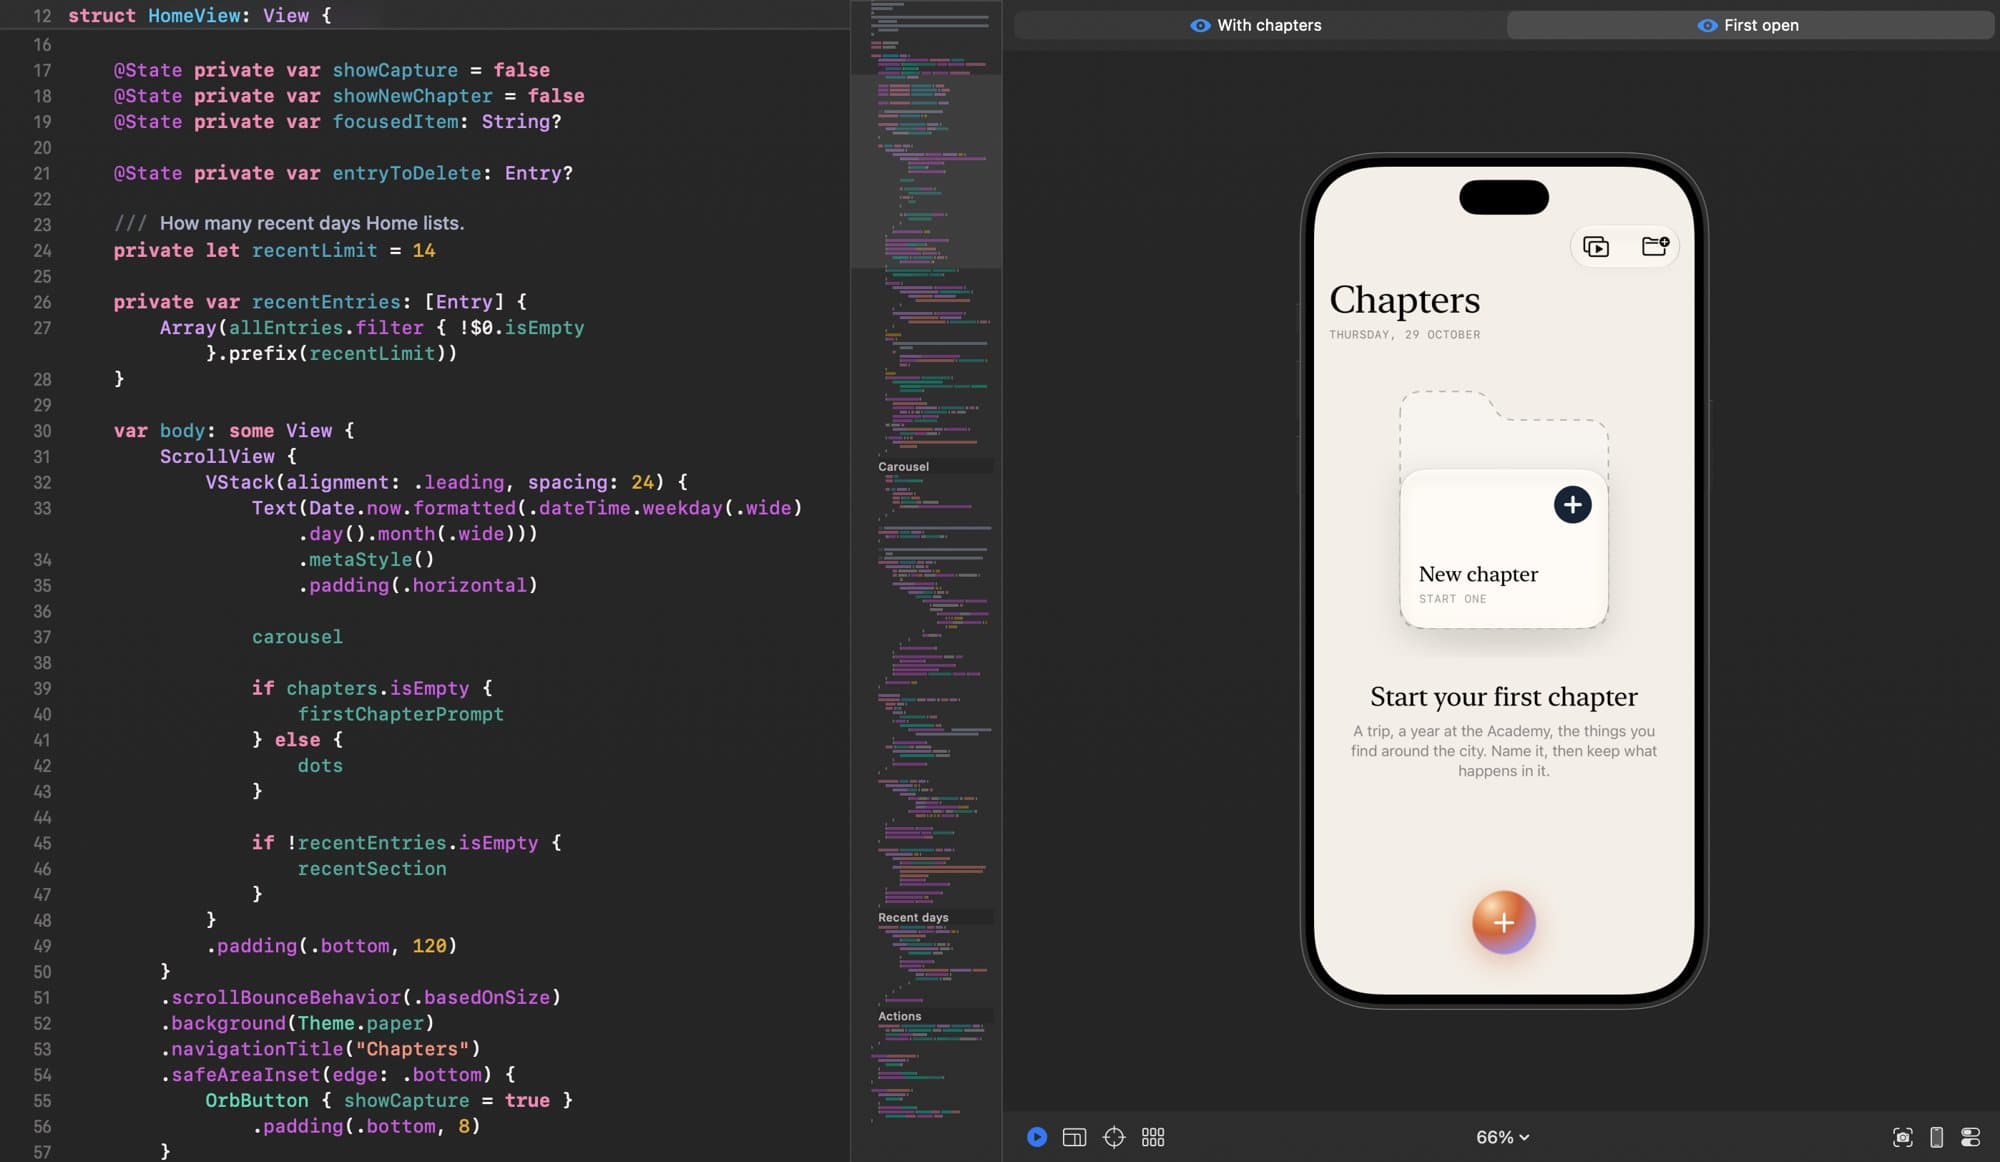
Task: Click the dots identifier on line 42
Action: click(x=320, y=766)
